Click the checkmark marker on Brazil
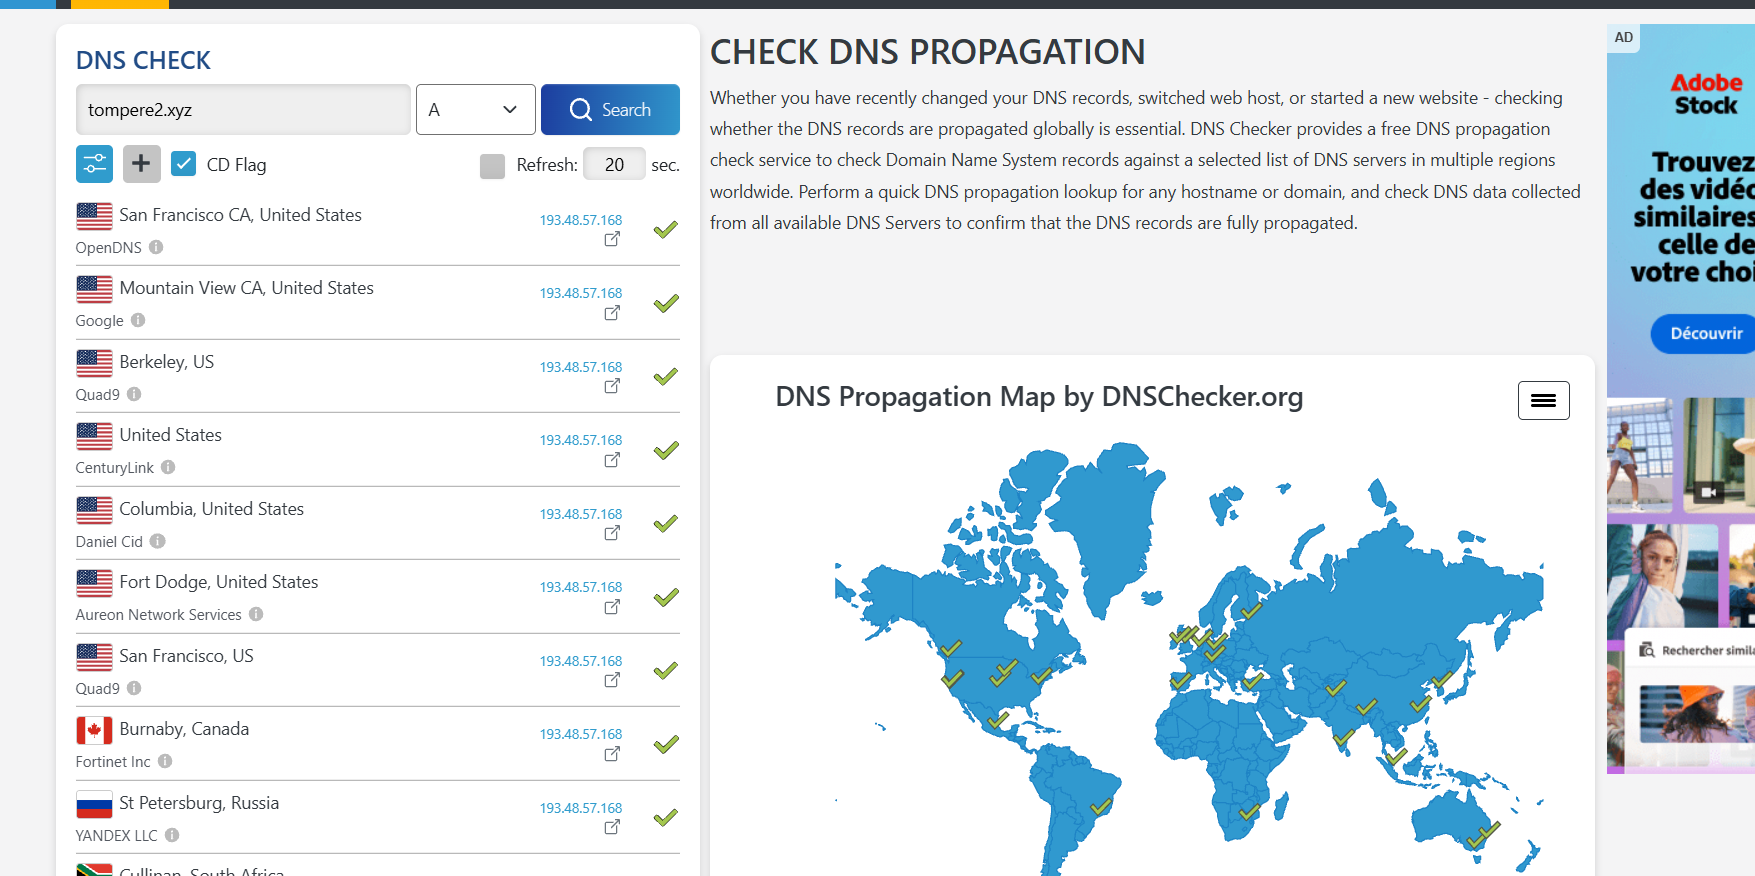Viewport: 1755px width, 876px height. [1101, 805]
